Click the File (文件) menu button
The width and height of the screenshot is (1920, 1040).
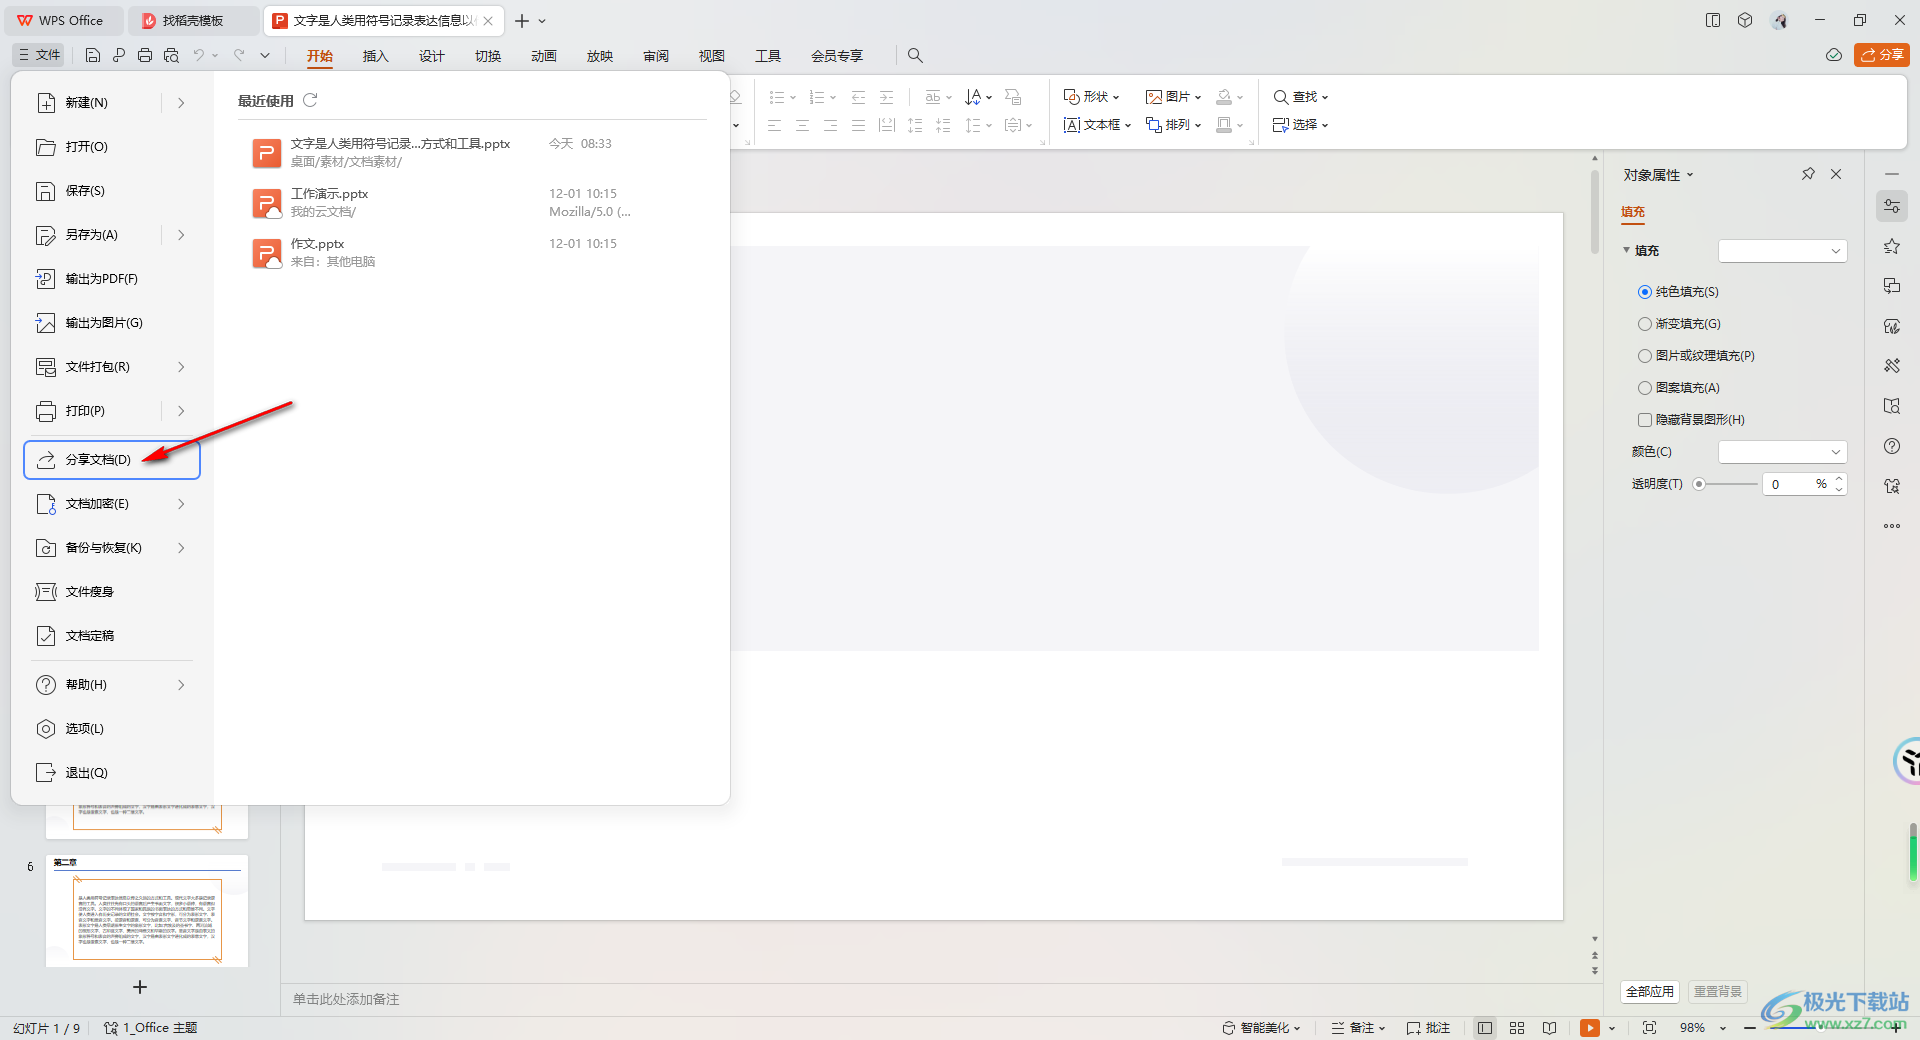point(40,55)
